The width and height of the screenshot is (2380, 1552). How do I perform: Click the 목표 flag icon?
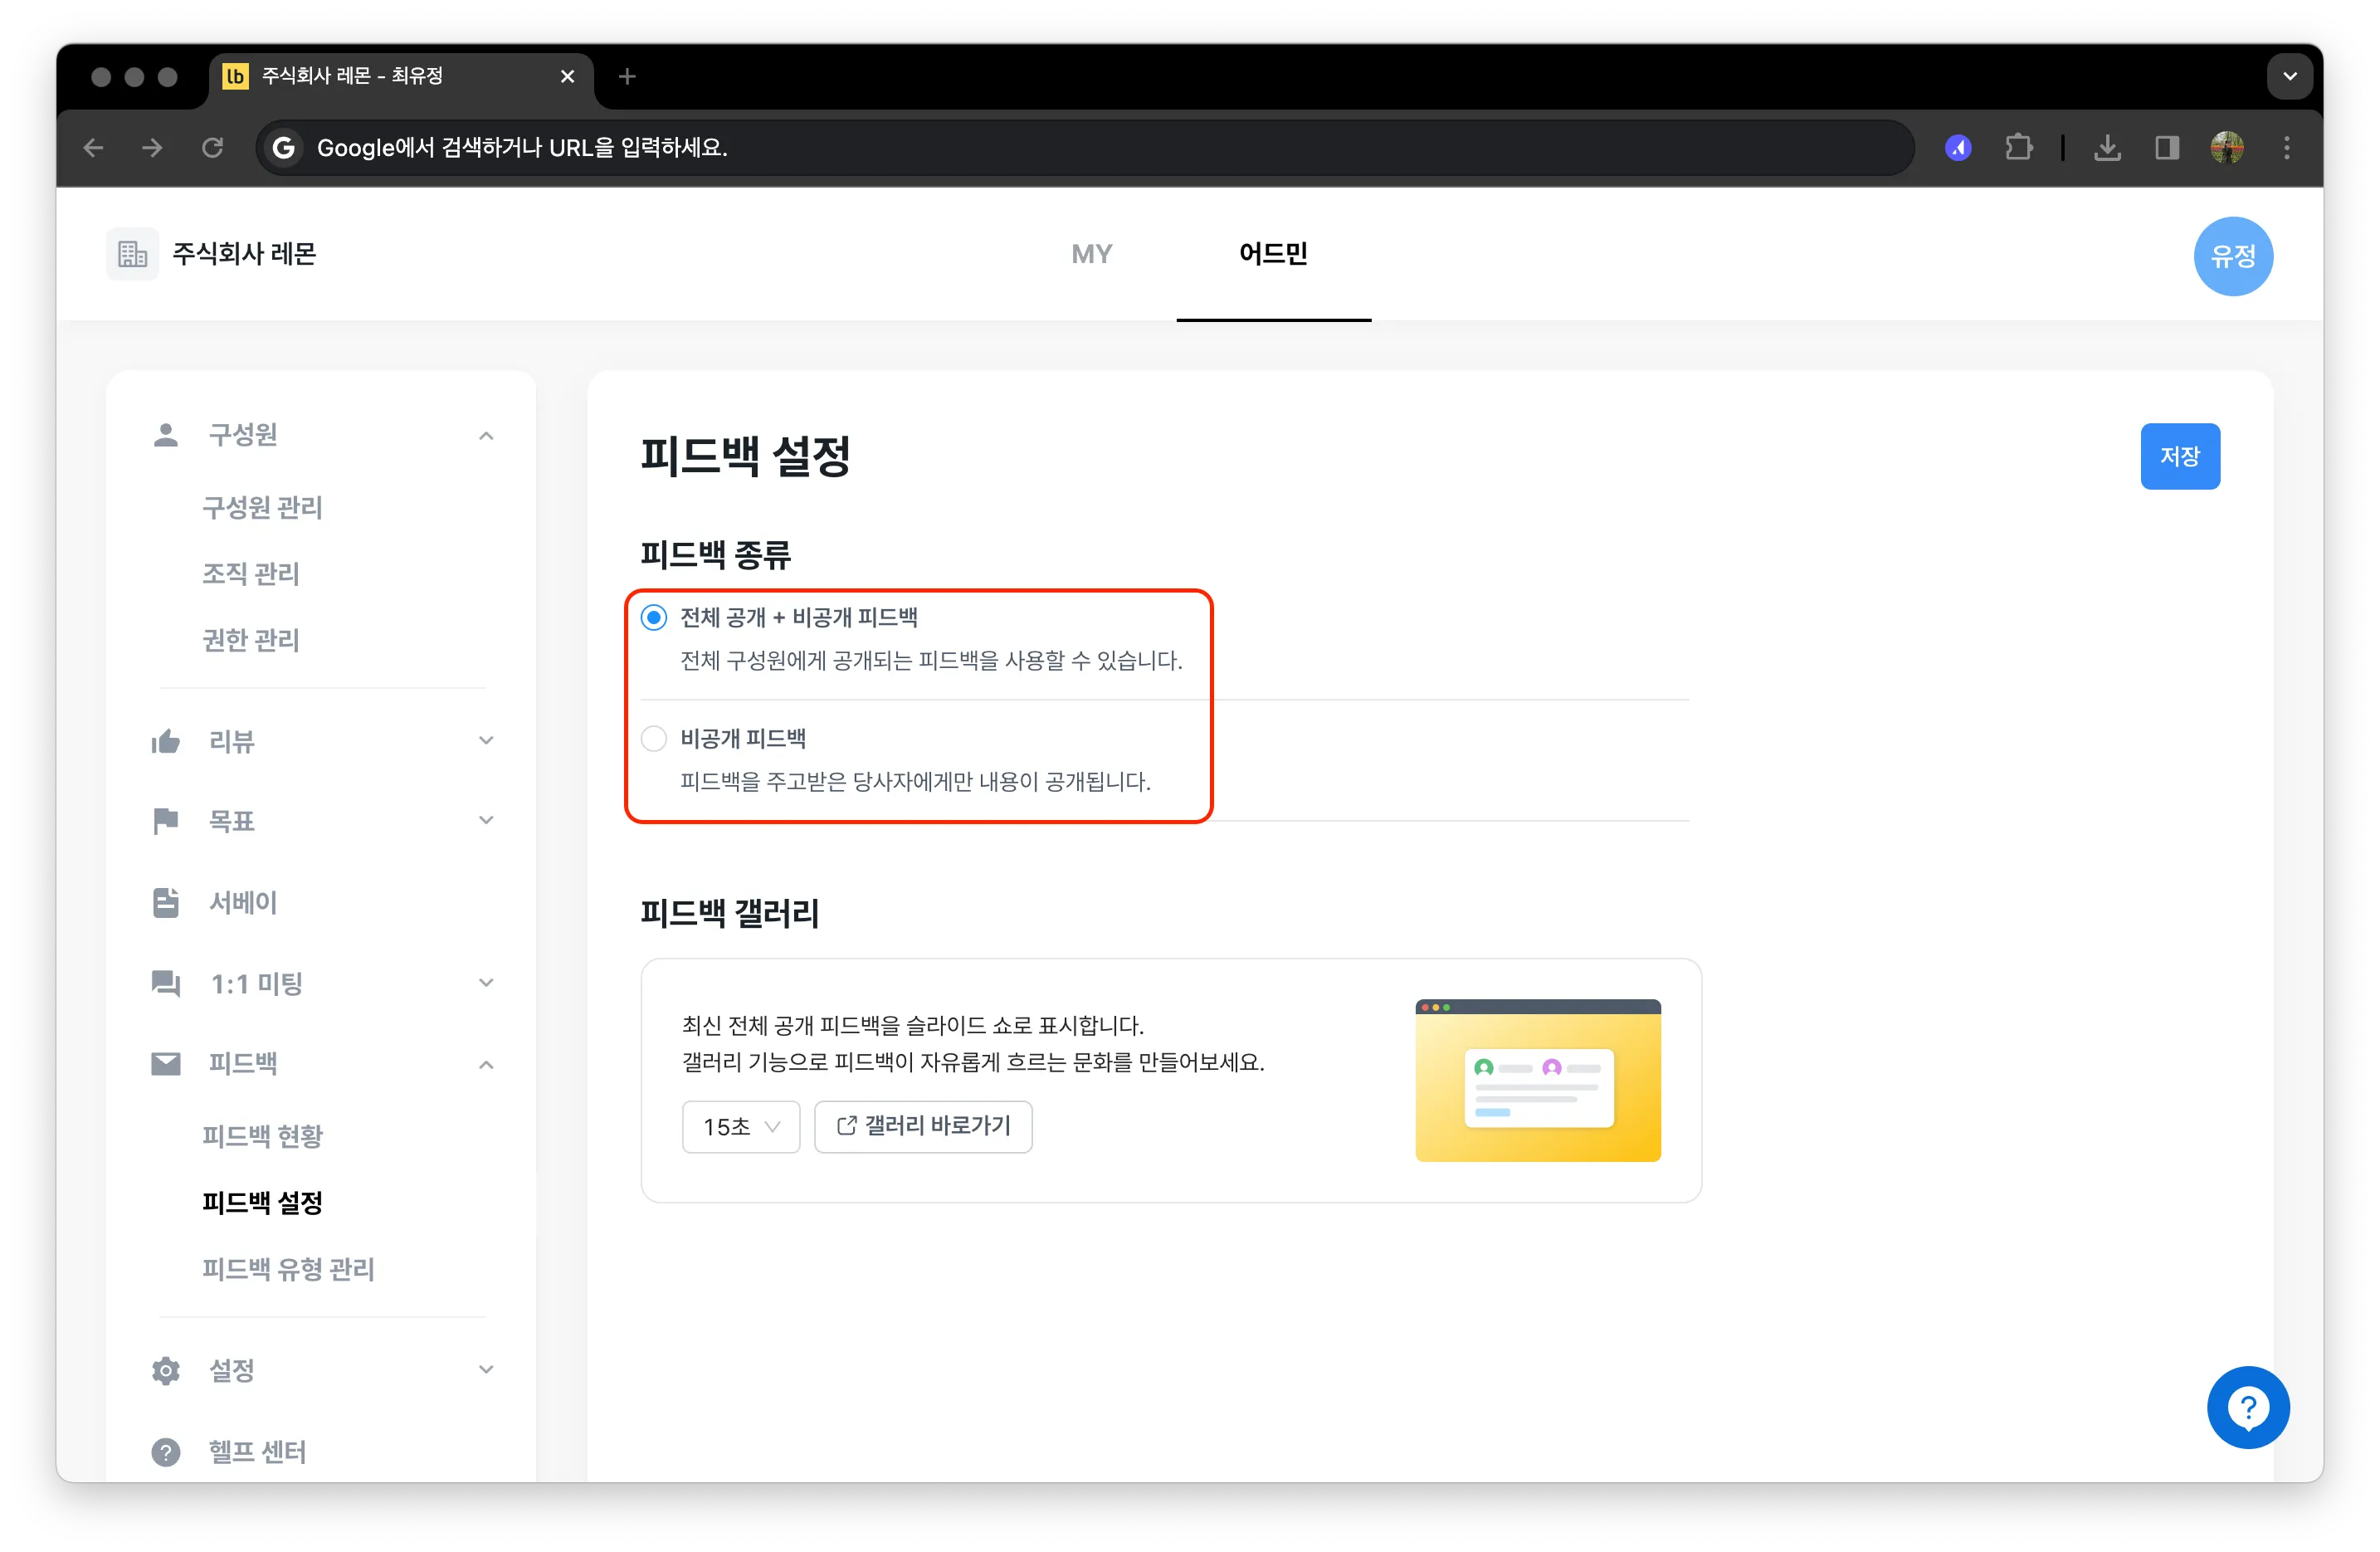coord(166,821)
